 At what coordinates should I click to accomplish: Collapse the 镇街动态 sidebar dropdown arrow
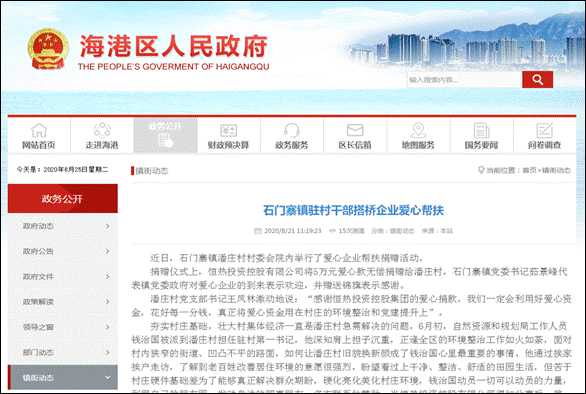coord(108,378)
